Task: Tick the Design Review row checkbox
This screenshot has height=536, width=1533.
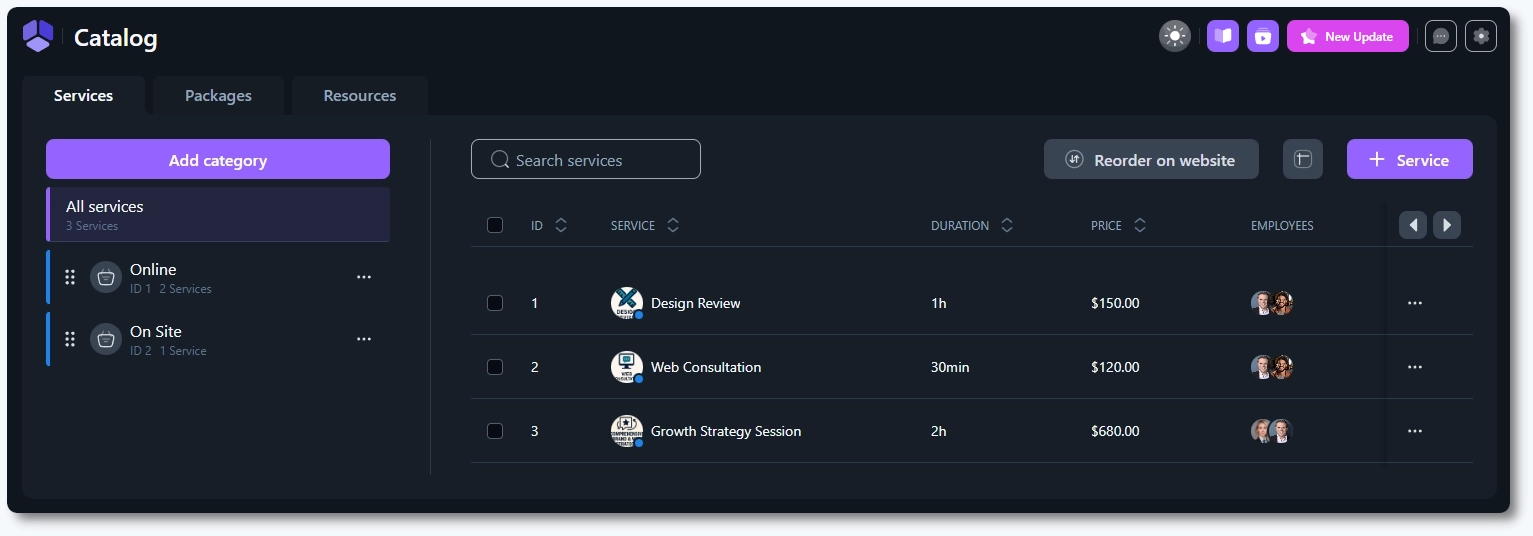Action: (495, 303)
